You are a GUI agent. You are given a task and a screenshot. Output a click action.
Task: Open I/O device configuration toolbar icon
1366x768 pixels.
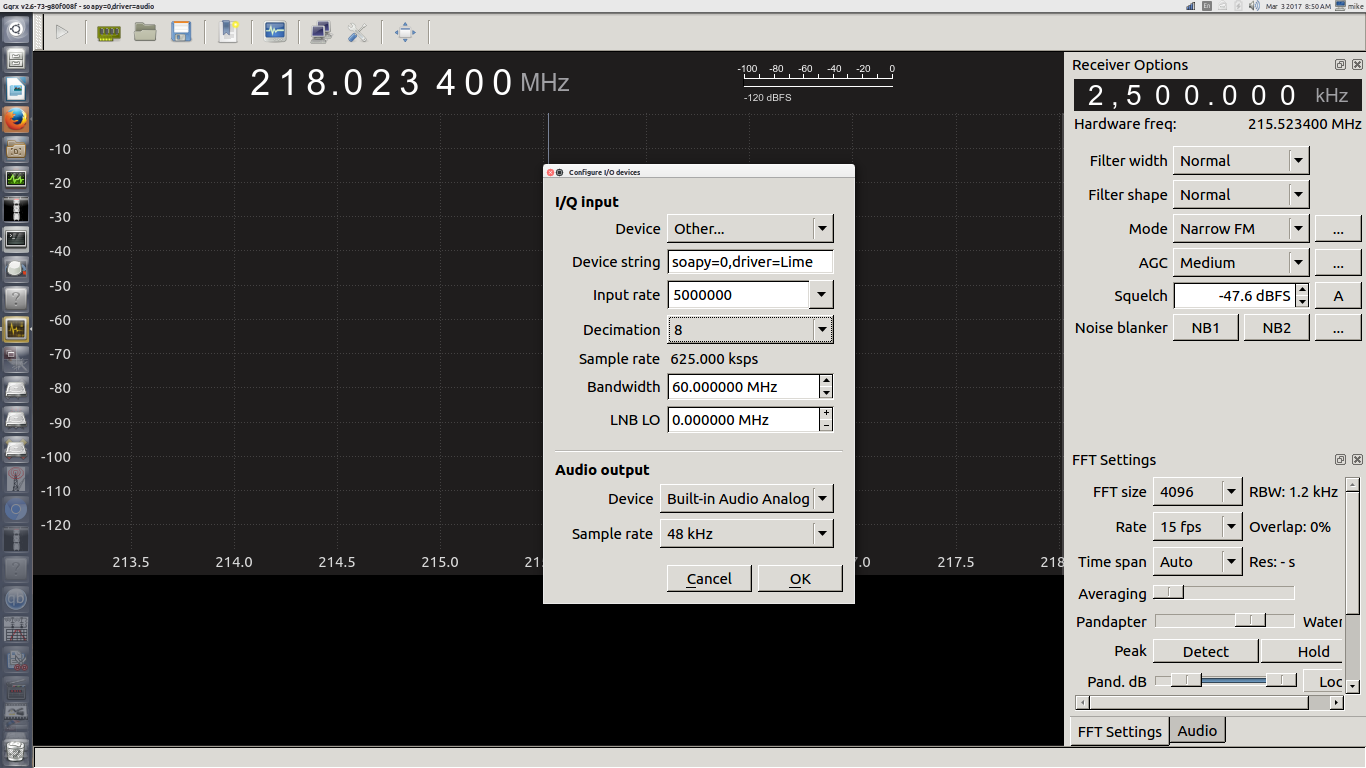pos(108,32)
